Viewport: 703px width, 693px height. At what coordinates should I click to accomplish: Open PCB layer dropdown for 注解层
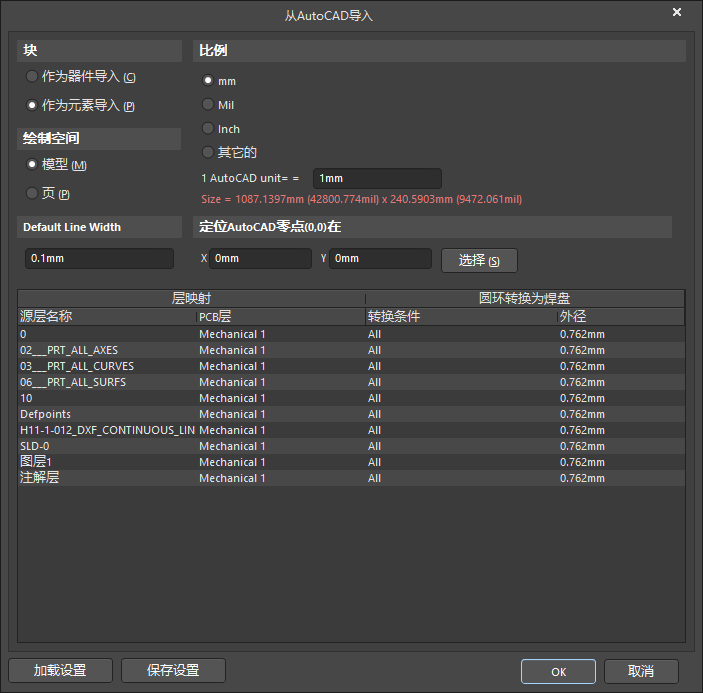[x=281, y=478]
